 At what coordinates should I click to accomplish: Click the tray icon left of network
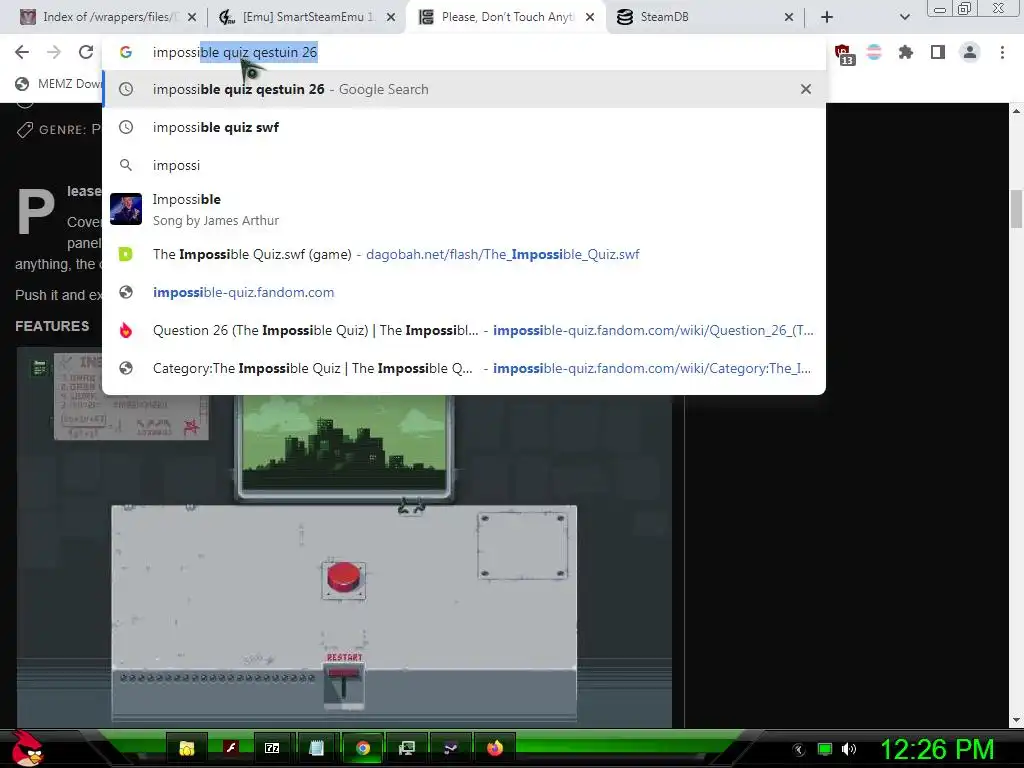pos(799,750)
